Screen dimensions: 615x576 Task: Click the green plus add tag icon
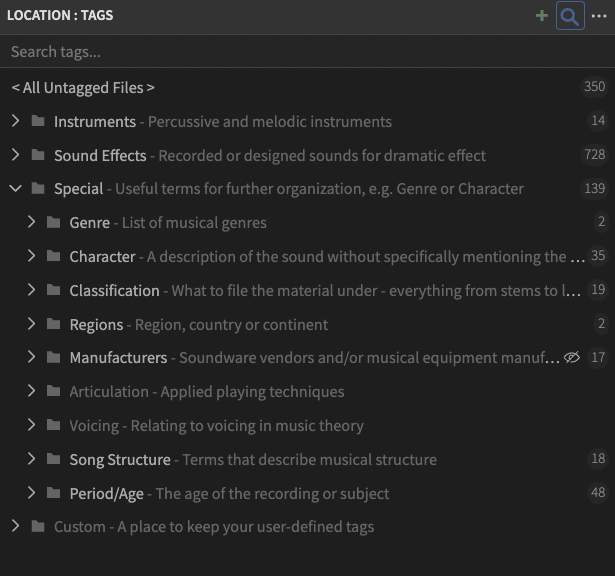pyautogui.click(x=542, y=16)
